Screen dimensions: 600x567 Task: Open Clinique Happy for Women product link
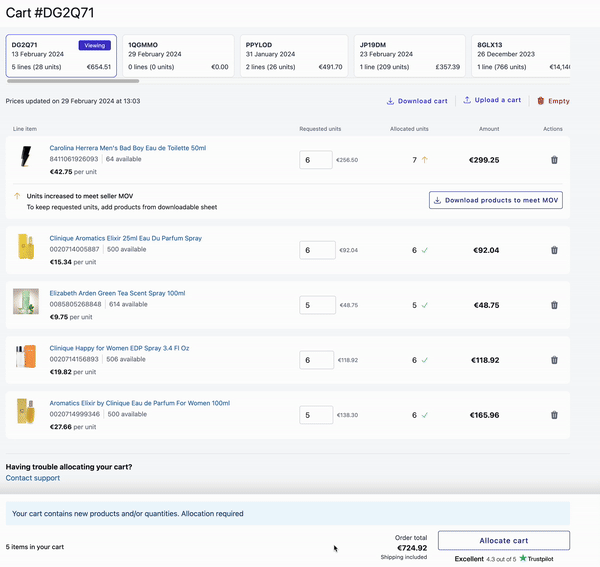click(119, 347)
